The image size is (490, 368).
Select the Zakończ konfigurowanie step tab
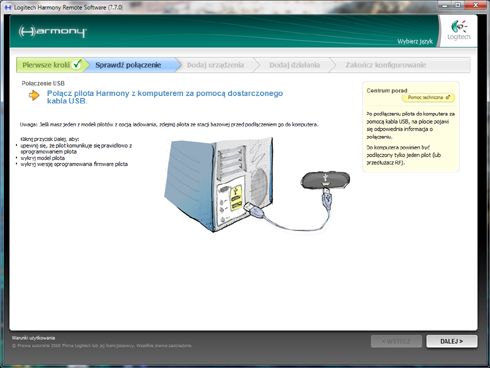click(386, 65)
